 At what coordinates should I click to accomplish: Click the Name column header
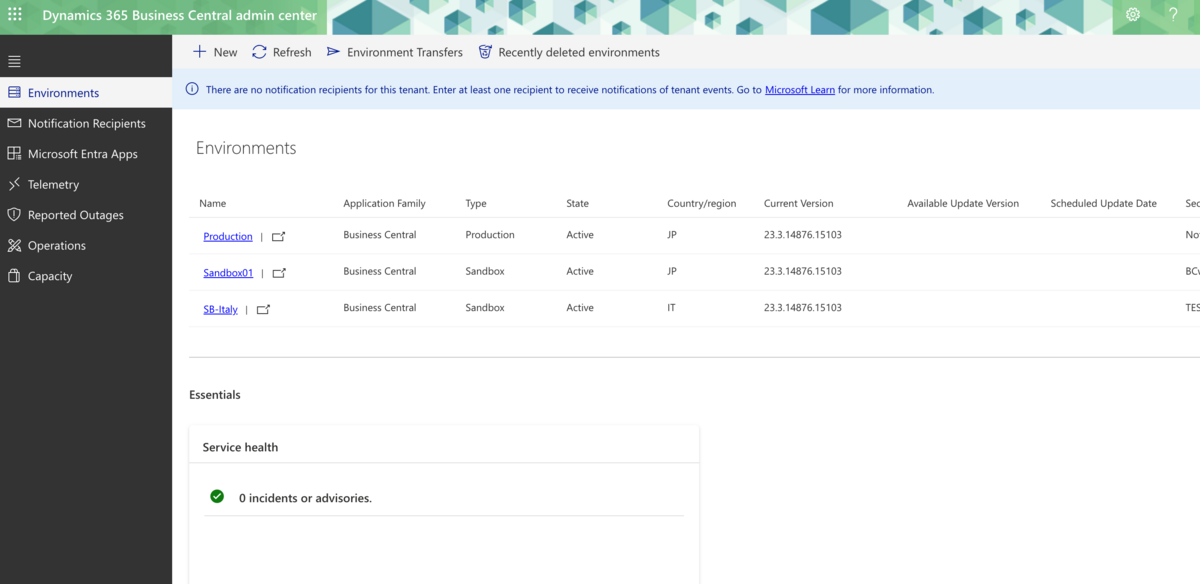(x=212, y=203)
